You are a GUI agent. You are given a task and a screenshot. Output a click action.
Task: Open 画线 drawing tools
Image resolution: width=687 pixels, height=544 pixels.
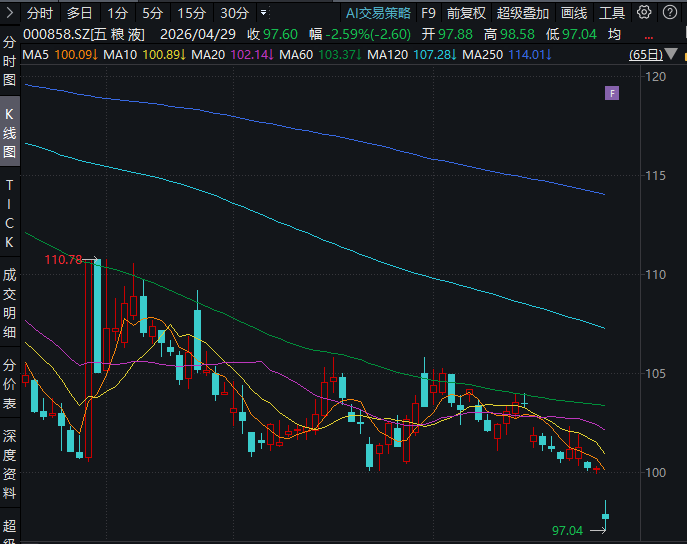click(574, 13)
